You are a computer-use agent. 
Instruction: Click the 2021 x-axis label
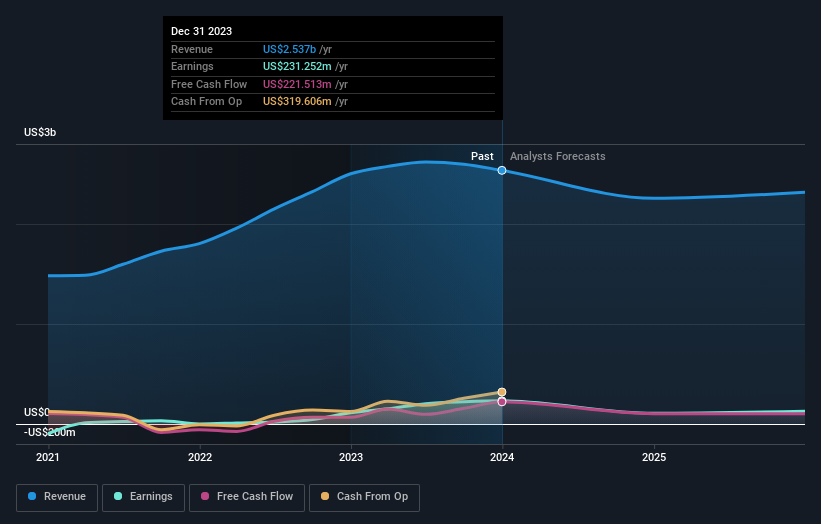tap(48, 458)
